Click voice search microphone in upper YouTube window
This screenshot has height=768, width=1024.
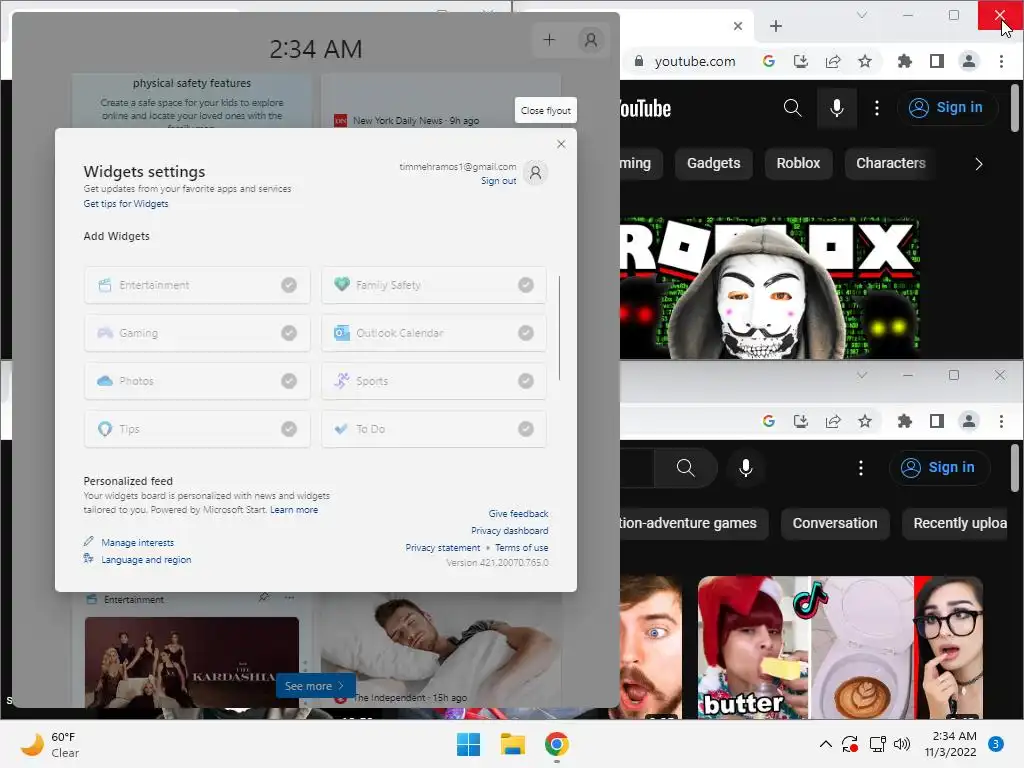click(837, 108)
